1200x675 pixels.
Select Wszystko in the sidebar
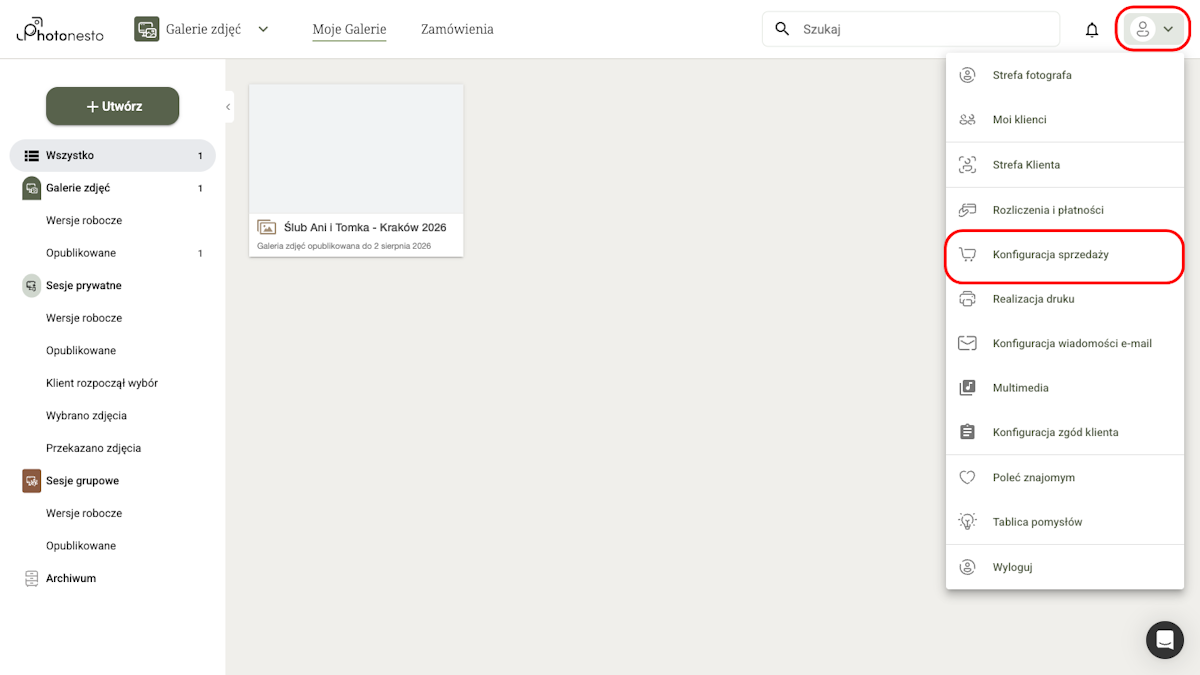(x=112, y=155)
